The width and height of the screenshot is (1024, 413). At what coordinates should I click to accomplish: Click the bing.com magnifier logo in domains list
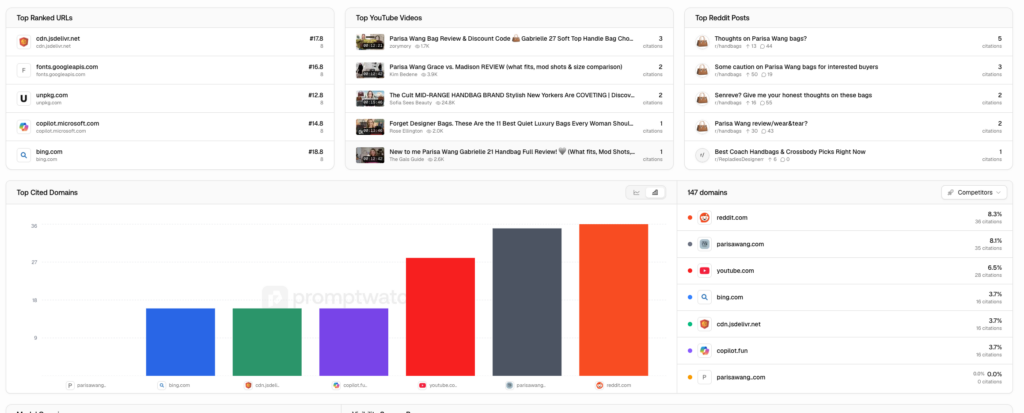(705, 297)
